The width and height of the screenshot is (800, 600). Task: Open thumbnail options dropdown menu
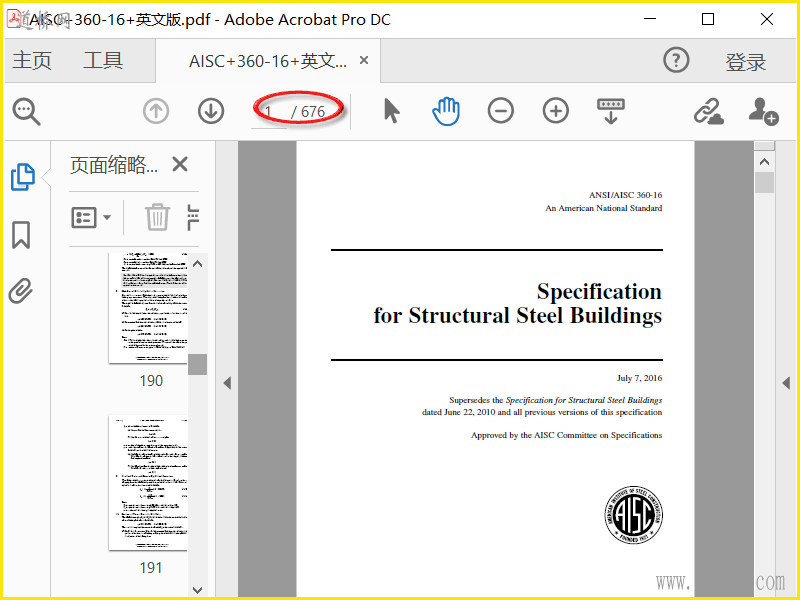91,217
